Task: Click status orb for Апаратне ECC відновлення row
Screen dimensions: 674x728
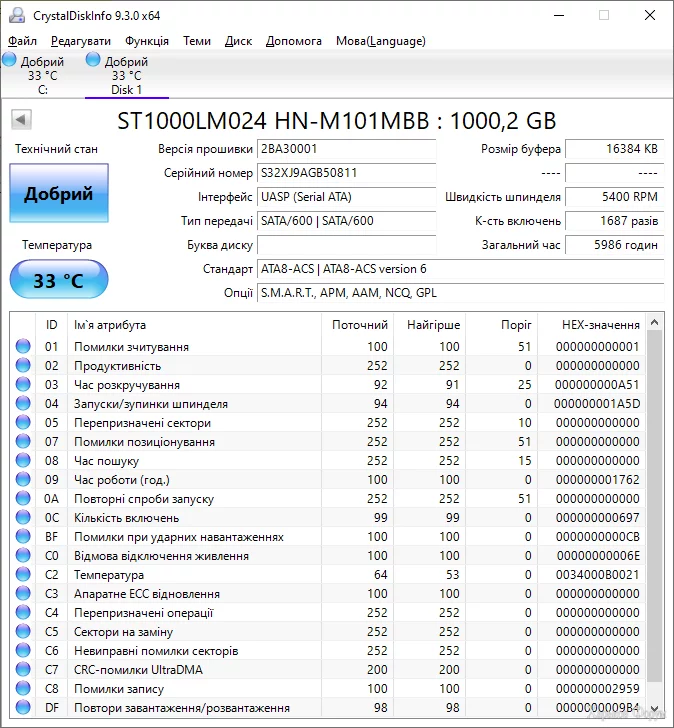Action: coord(23,593)
